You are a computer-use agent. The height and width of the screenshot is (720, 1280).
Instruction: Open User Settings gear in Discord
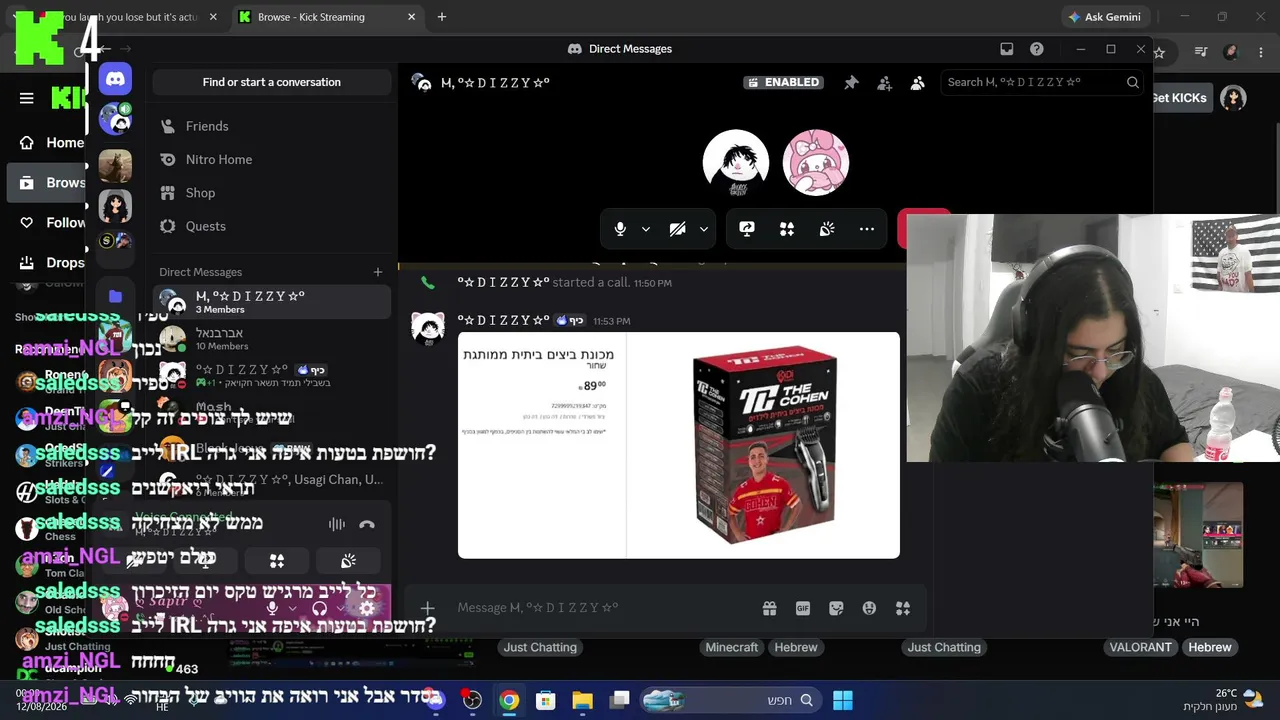click(x=367, y=608)
